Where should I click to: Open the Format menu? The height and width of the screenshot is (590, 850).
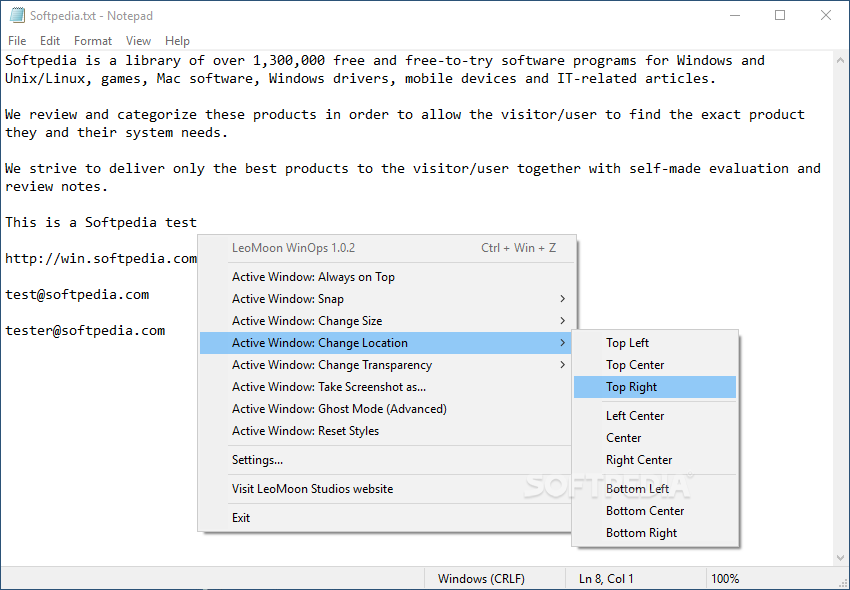93,41
